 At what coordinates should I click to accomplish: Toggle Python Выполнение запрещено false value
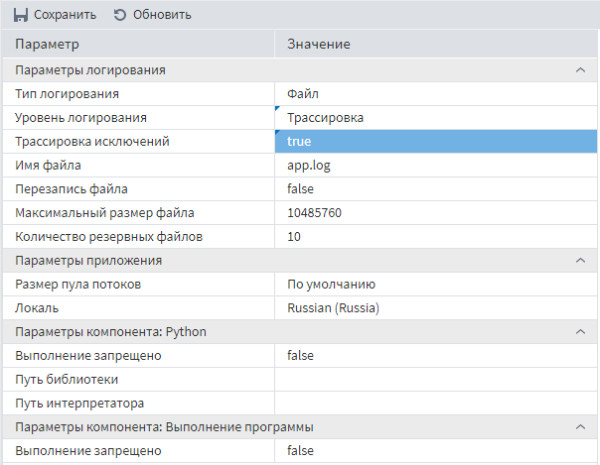click(436, 355)
